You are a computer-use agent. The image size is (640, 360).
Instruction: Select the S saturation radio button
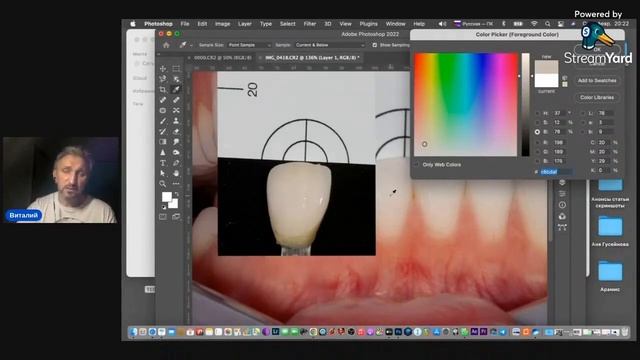537,122
